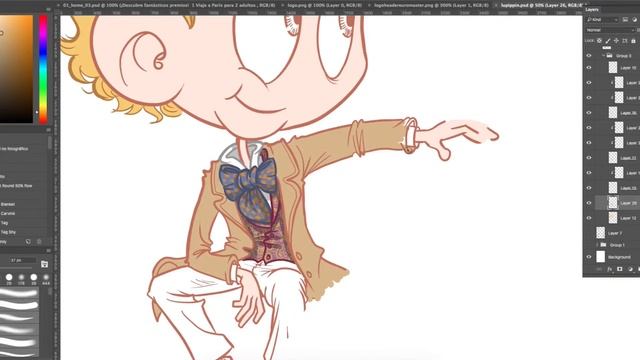Show Group 1 via its visibility box
The width and height of the screenshot is (640, 360).
(x=589, y=245)
